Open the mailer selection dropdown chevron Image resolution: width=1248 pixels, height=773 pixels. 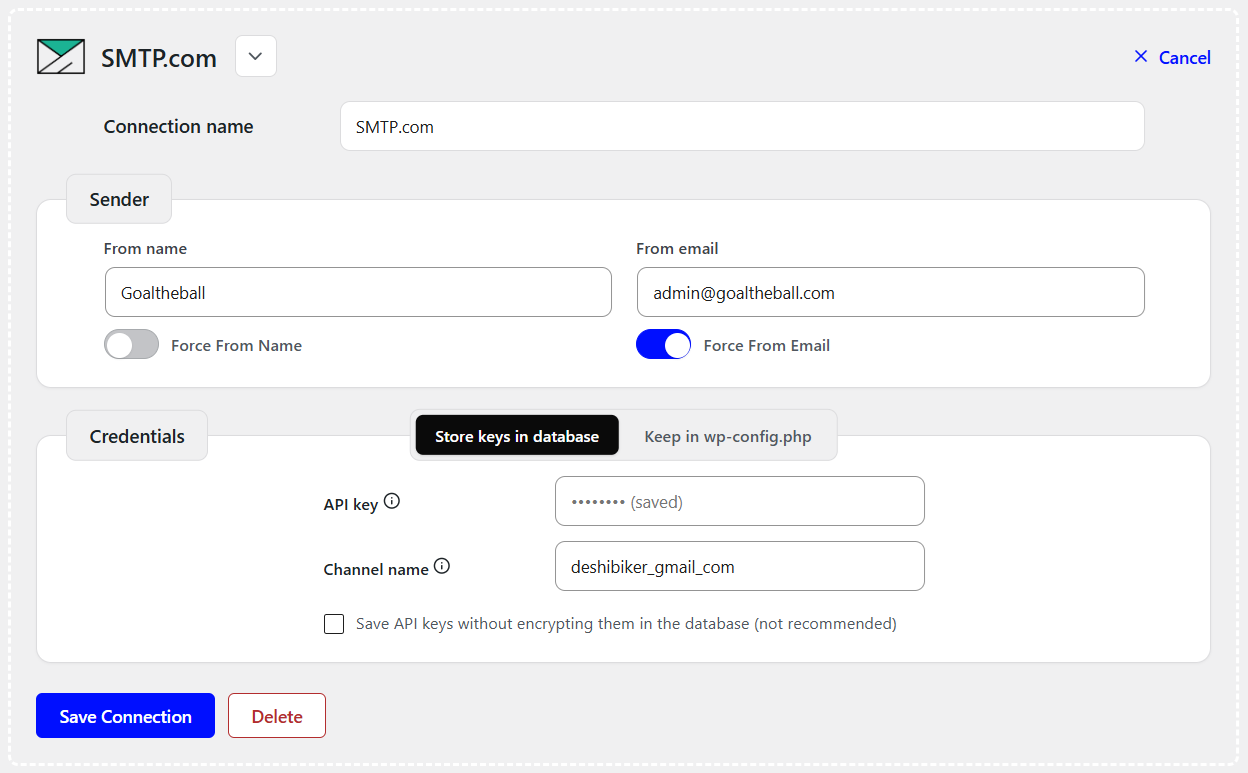click(x=256, y=56)
